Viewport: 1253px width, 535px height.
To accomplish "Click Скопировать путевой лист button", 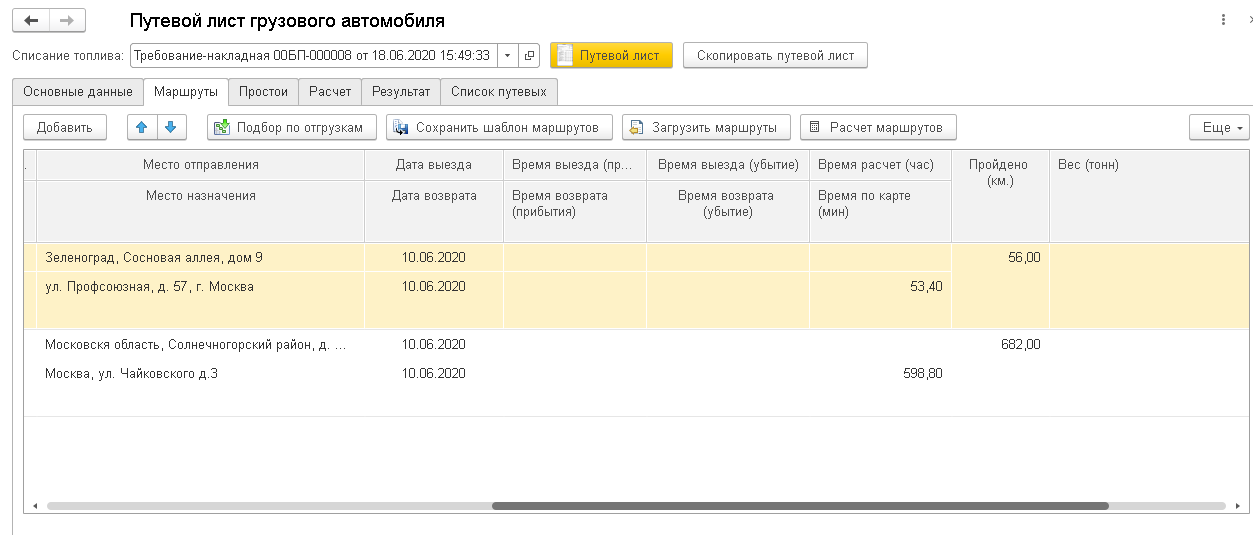I will coord(775,56).
